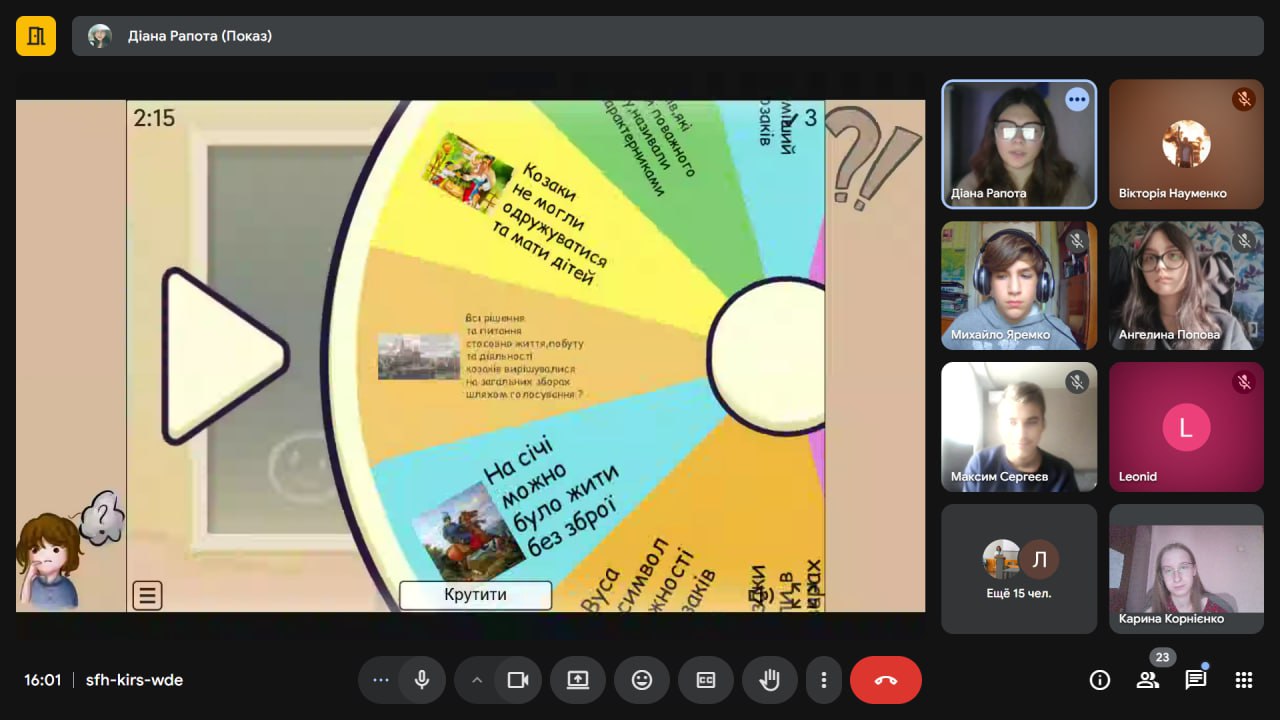This screenshot has width=1280, height=720.
Task: Turn on closed captions
Action: click(x=706, y=680)
